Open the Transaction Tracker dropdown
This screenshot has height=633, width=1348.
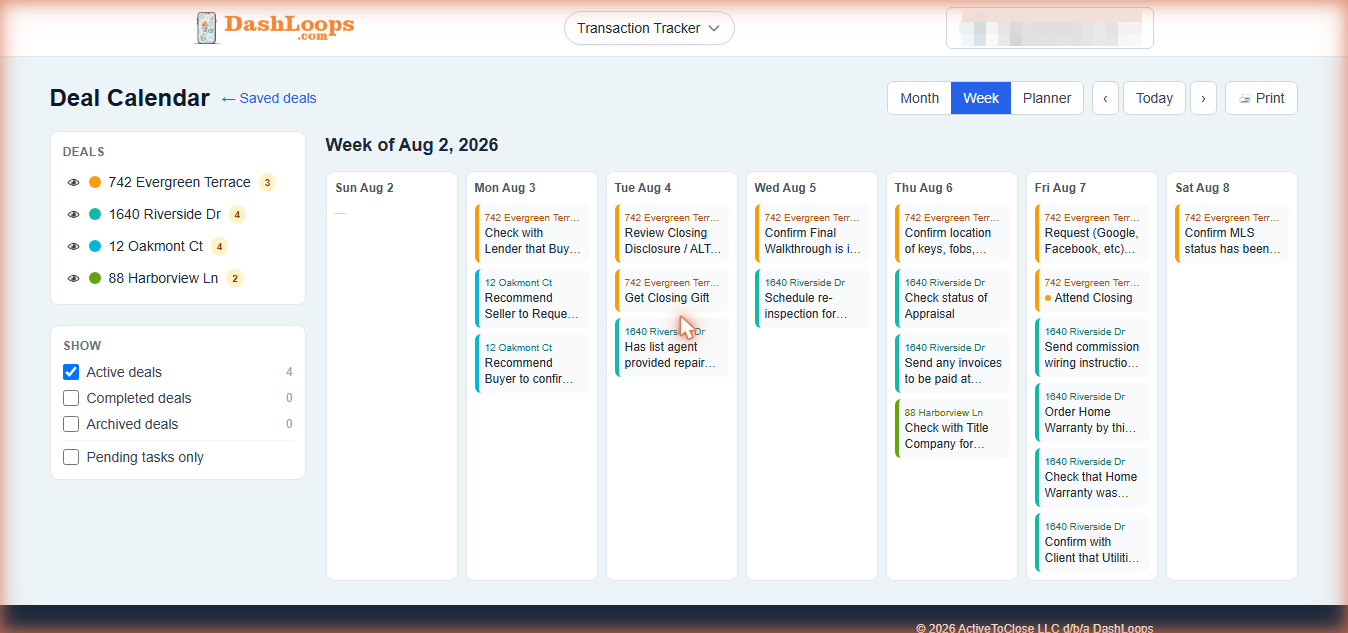coord(649,28)
